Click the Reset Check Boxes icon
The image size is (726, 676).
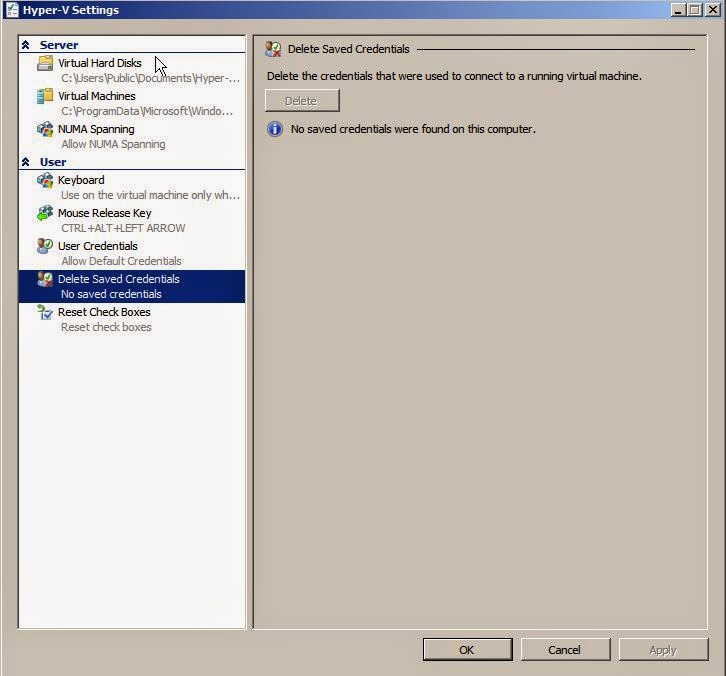(45, 312)
